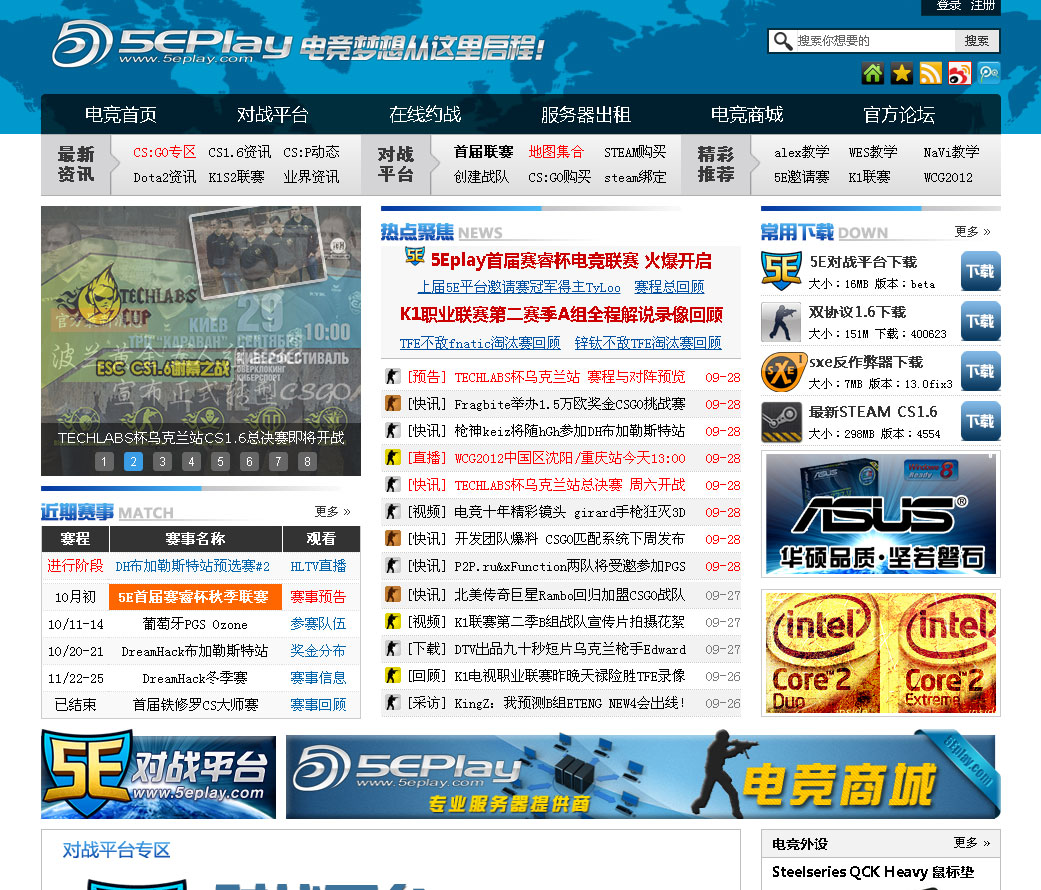Click the gold star favorites icon
This screenshot has width=1041, height=890.
point(902,73)
